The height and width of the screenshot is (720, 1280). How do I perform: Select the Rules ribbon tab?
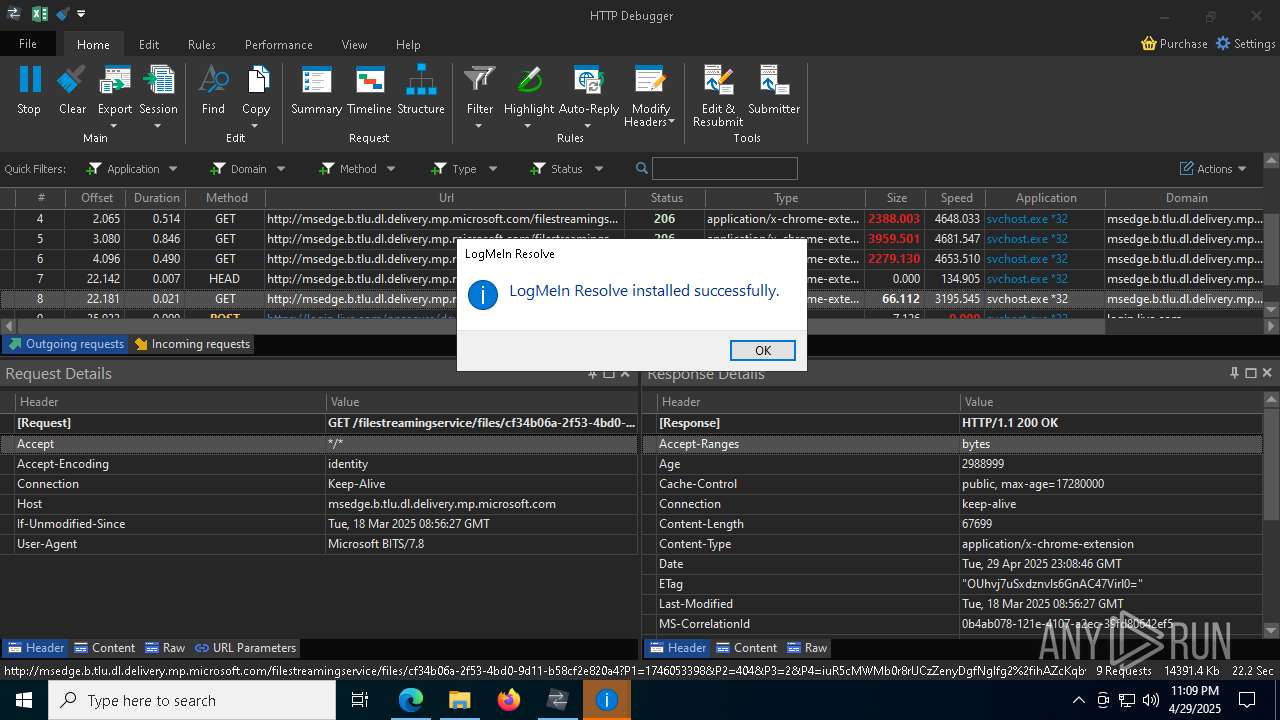pos(202,44)
